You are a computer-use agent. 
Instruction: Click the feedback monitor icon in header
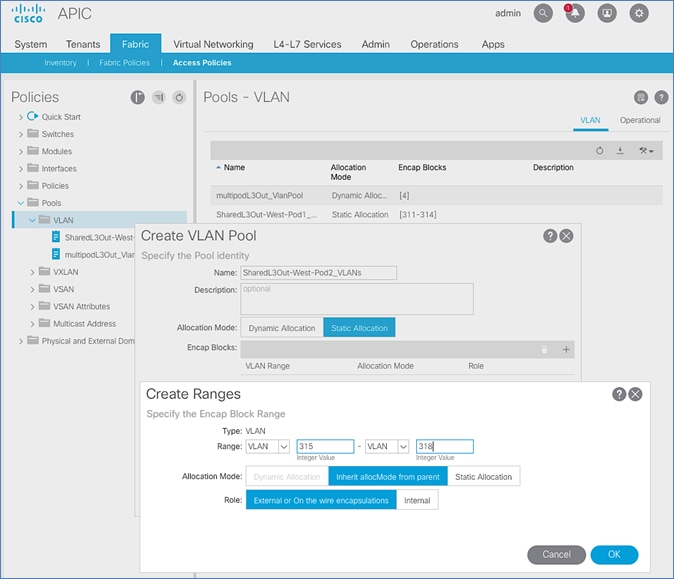607,13
